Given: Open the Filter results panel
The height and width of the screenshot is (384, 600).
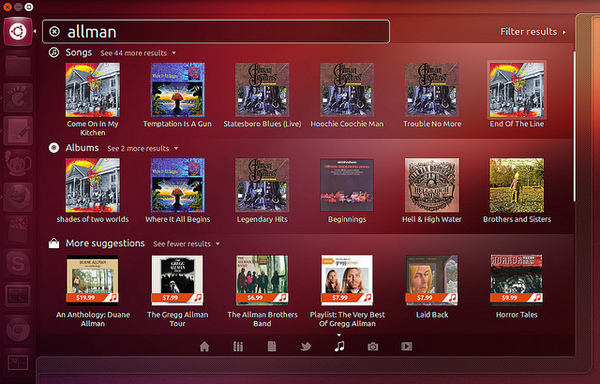Looking at the screenshot, I should click(533, 32).
